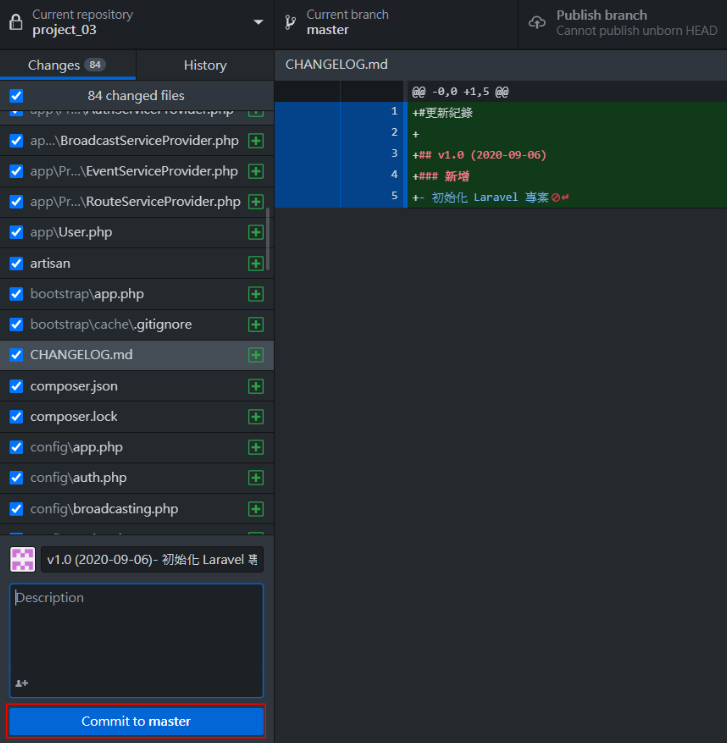Click added-file icon for config\app.php
This screenshot has width=727, height=743.
[256, 447]
